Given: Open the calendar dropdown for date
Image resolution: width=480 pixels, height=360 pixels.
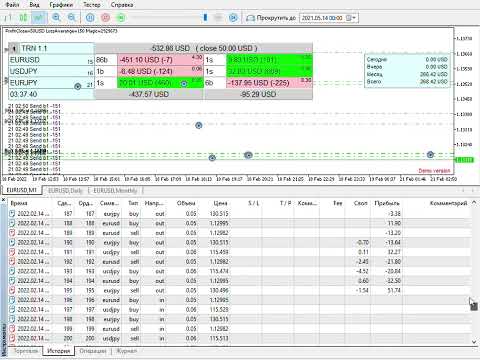Looking at the screenshot, I should pos(351,18).
